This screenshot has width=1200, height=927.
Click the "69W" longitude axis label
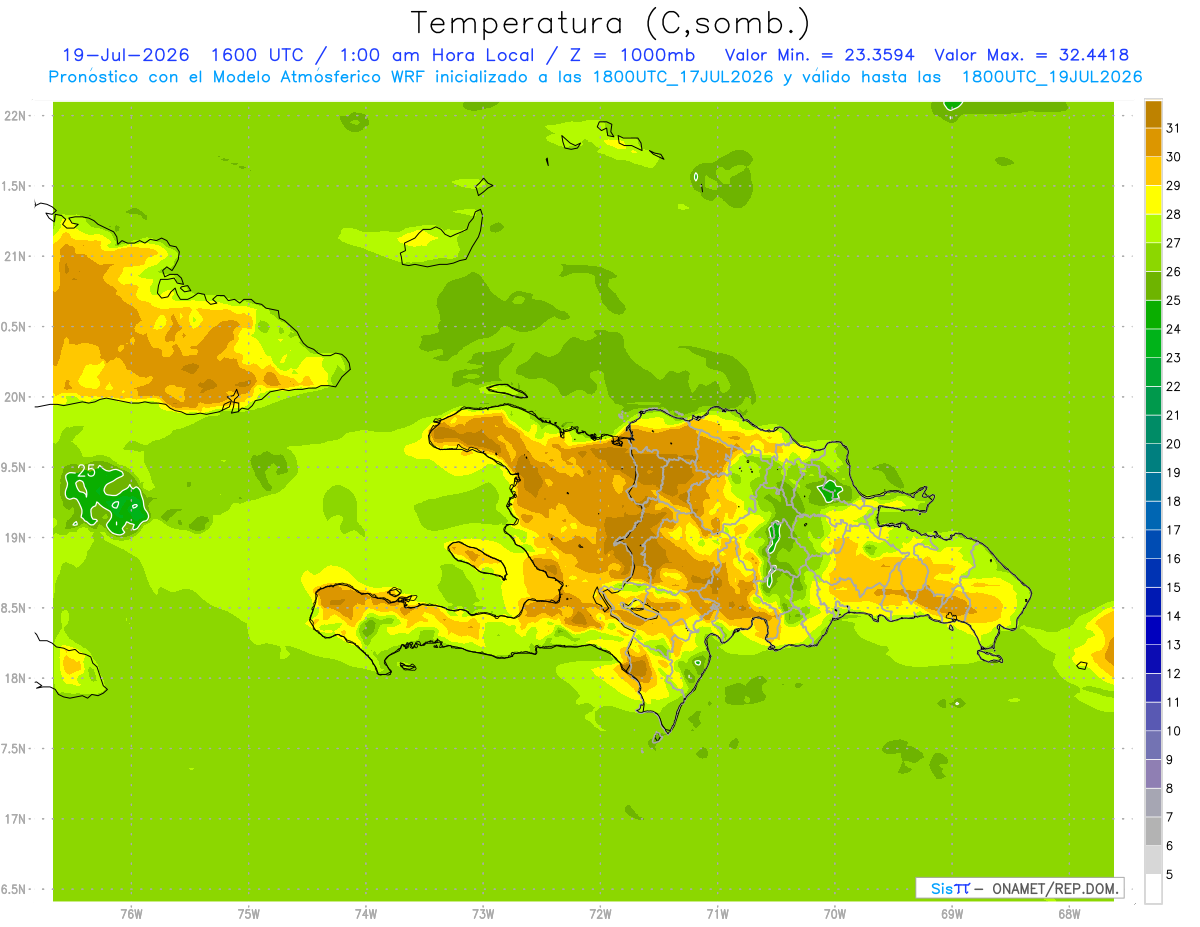952,914
